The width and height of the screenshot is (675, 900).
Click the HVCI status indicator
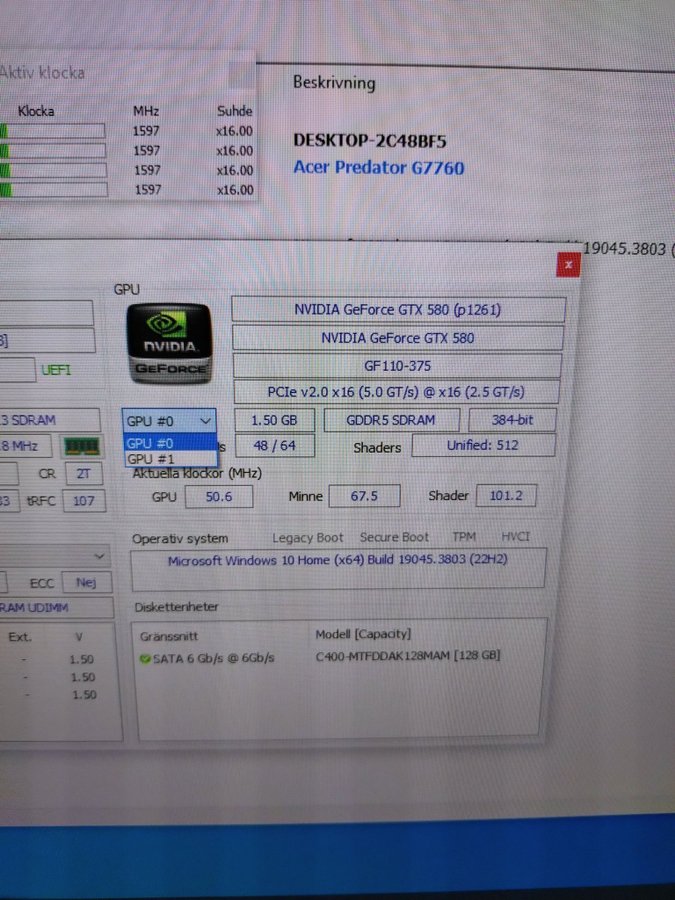click(516, 537)
